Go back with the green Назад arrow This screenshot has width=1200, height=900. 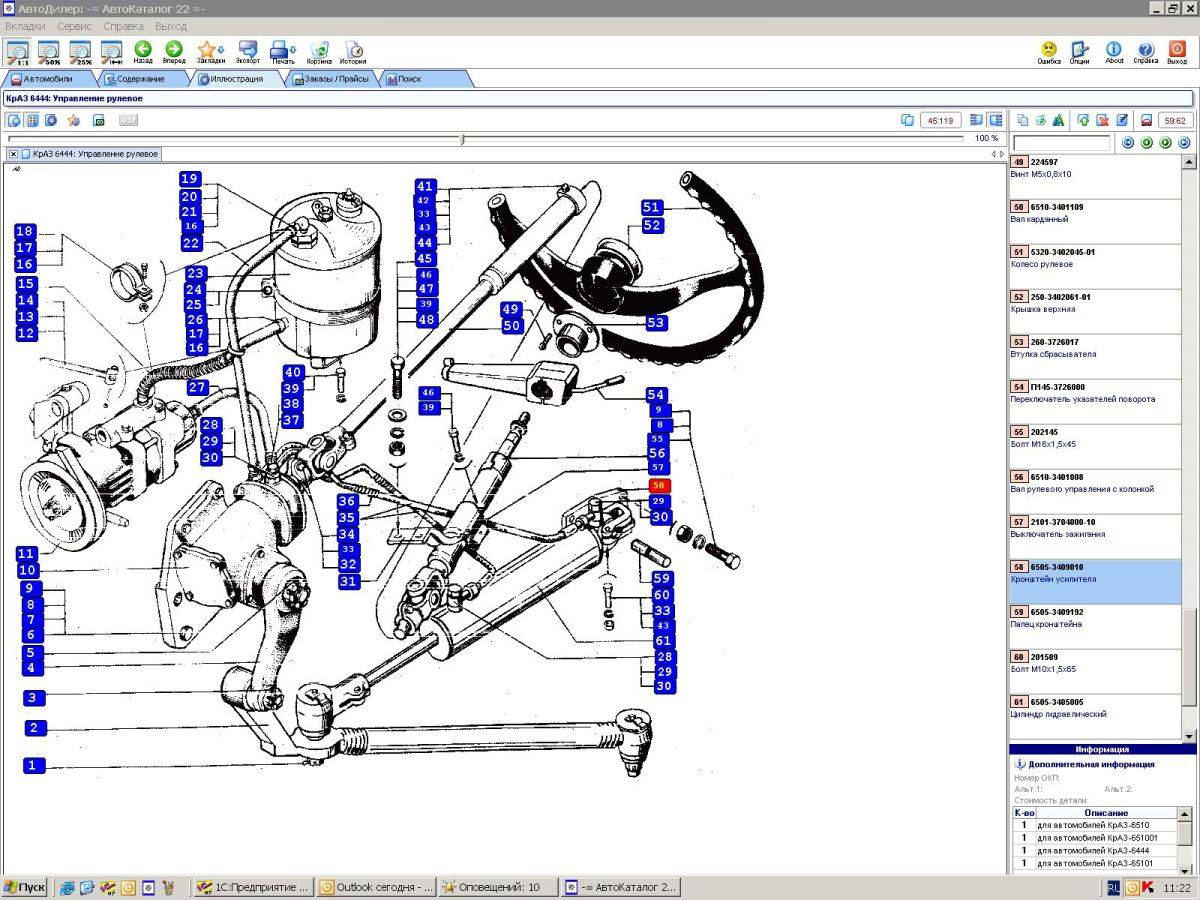143,52
